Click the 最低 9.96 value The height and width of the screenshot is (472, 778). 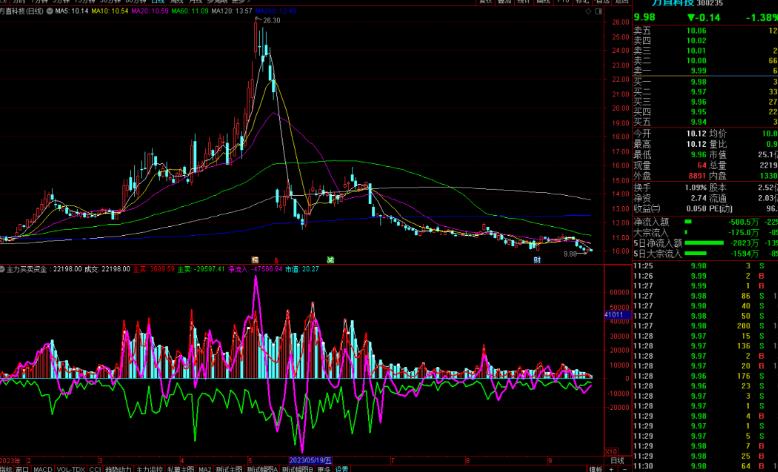699,155
